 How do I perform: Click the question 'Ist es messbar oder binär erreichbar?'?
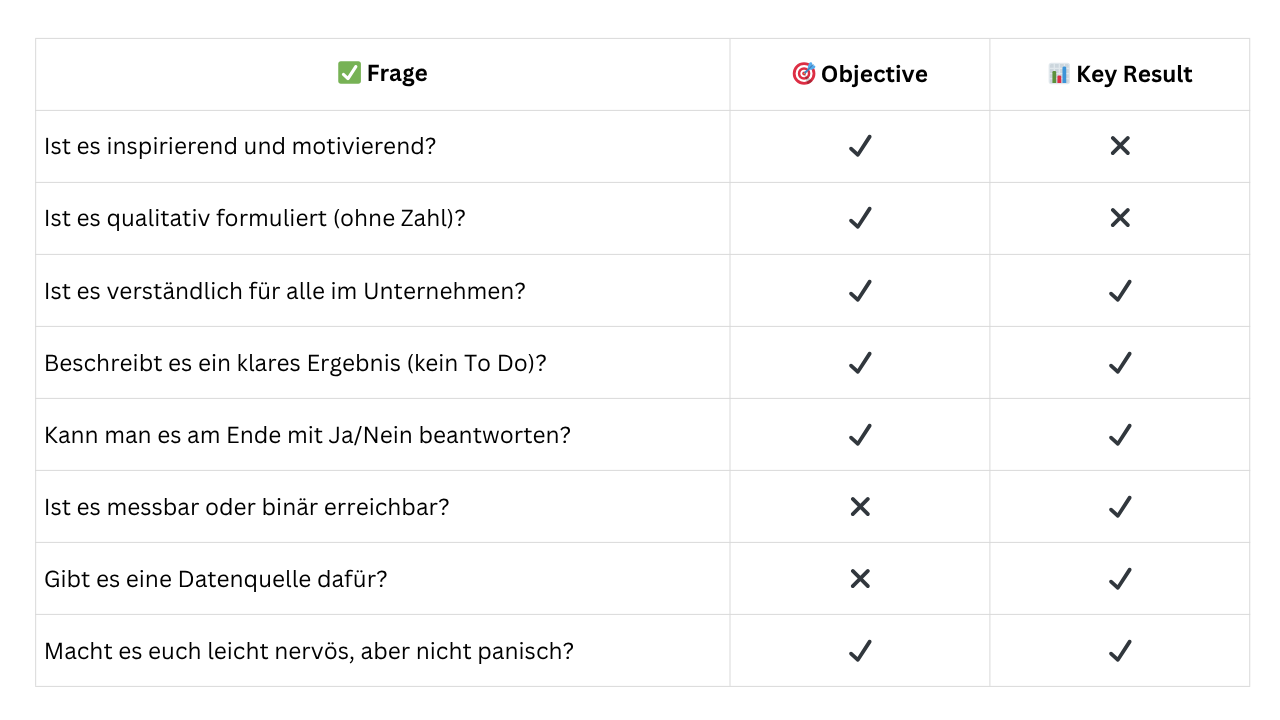coord(247,507)
